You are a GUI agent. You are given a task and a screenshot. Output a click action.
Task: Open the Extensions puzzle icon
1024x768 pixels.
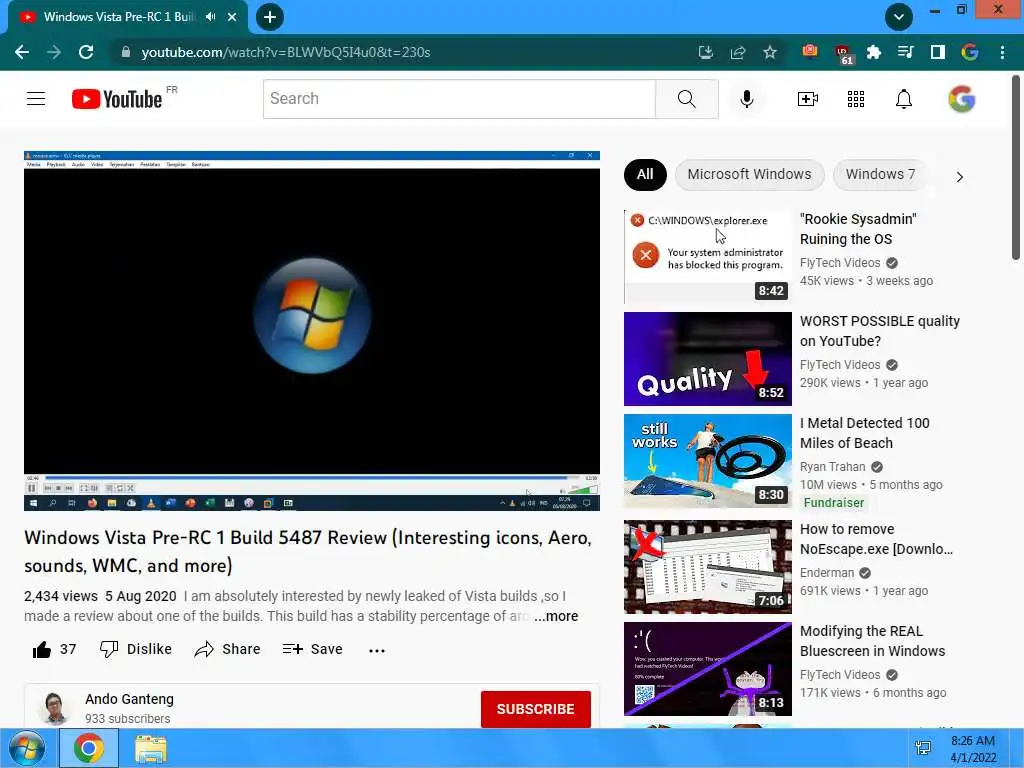tap(874, 52)
